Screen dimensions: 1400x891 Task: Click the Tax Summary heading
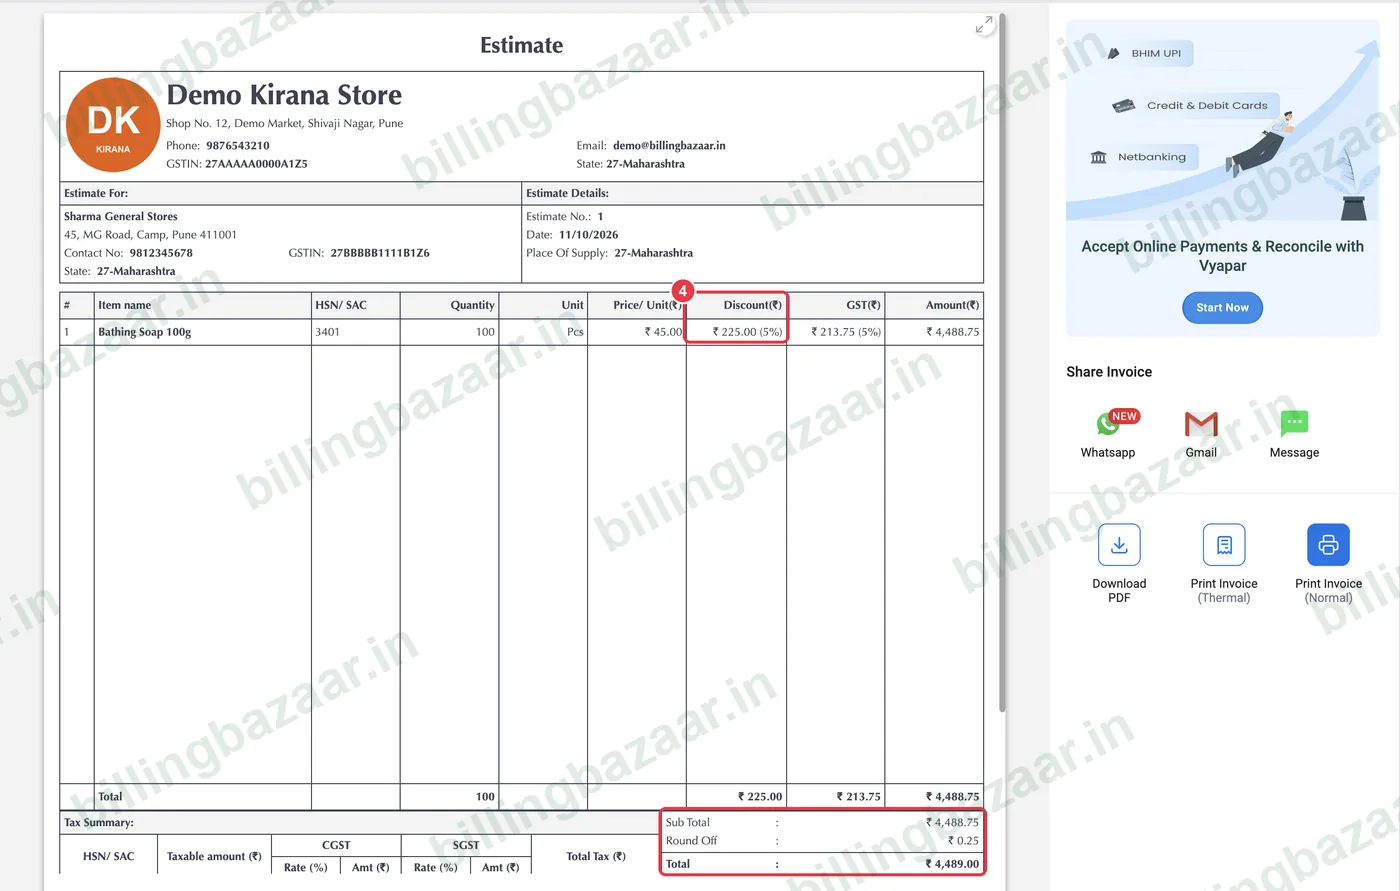click(x=99, y=823)
